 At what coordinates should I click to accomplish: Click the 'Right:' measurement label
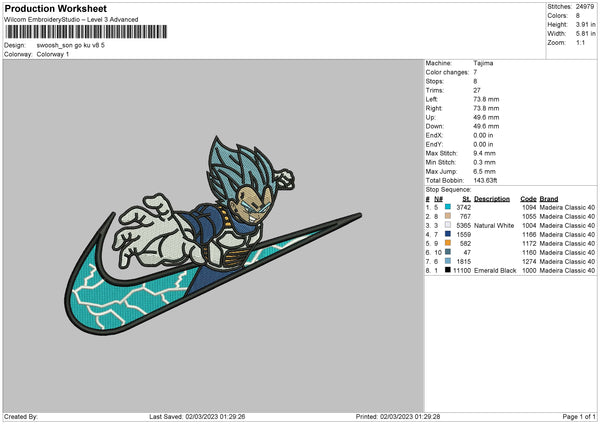(434, 108)
